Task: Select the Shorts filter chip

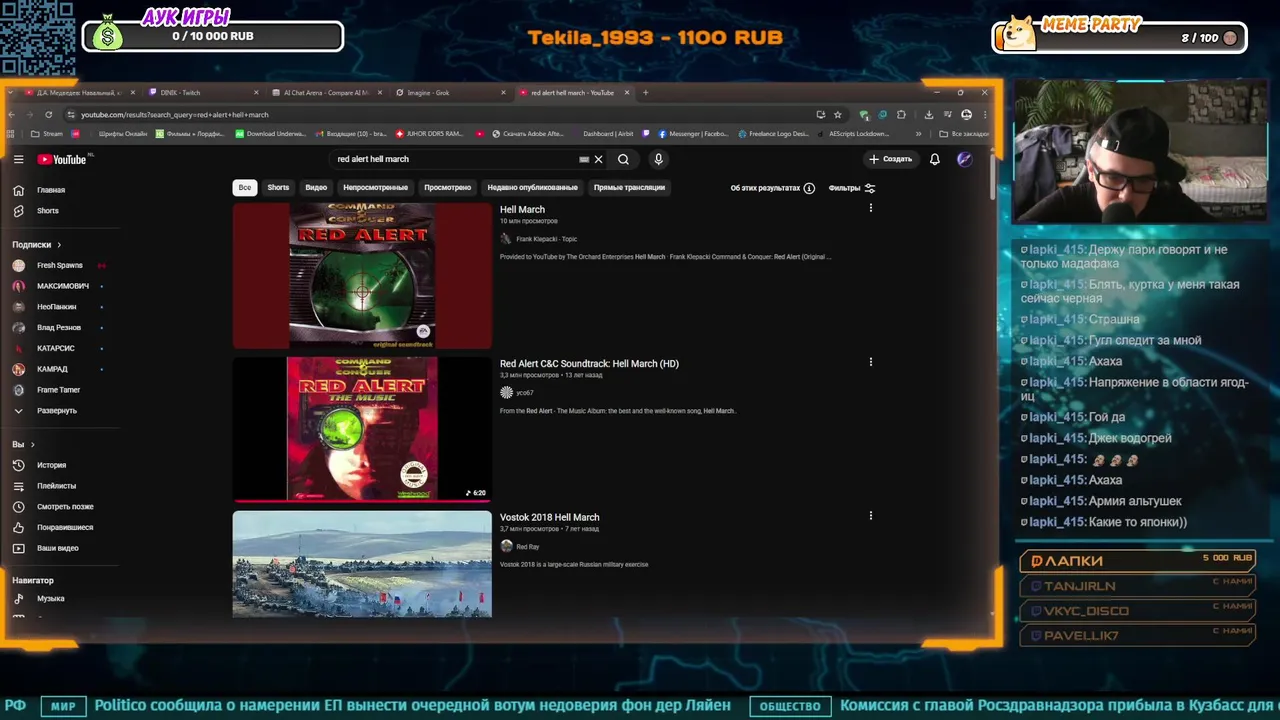Action: 278,187
